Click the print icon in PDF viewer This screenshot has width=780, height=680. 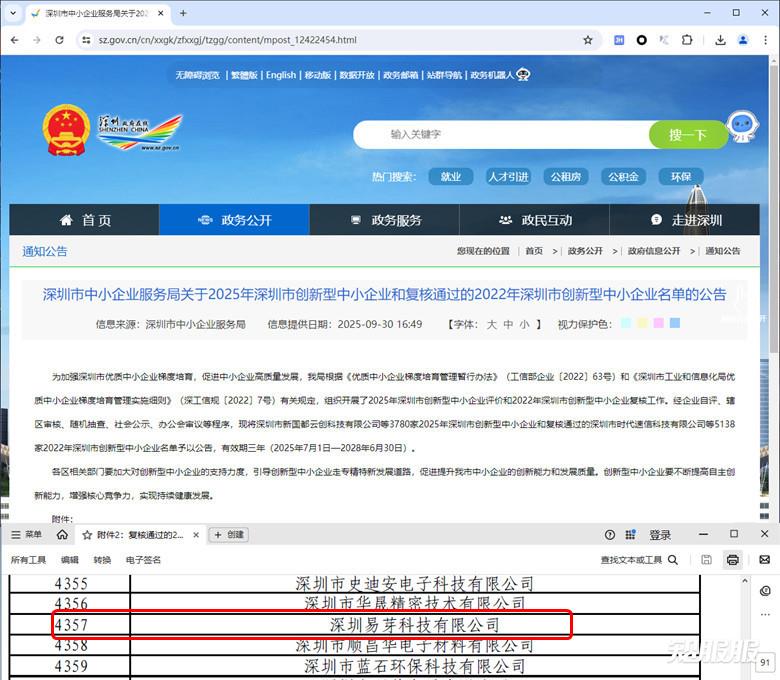click(733, 560)
